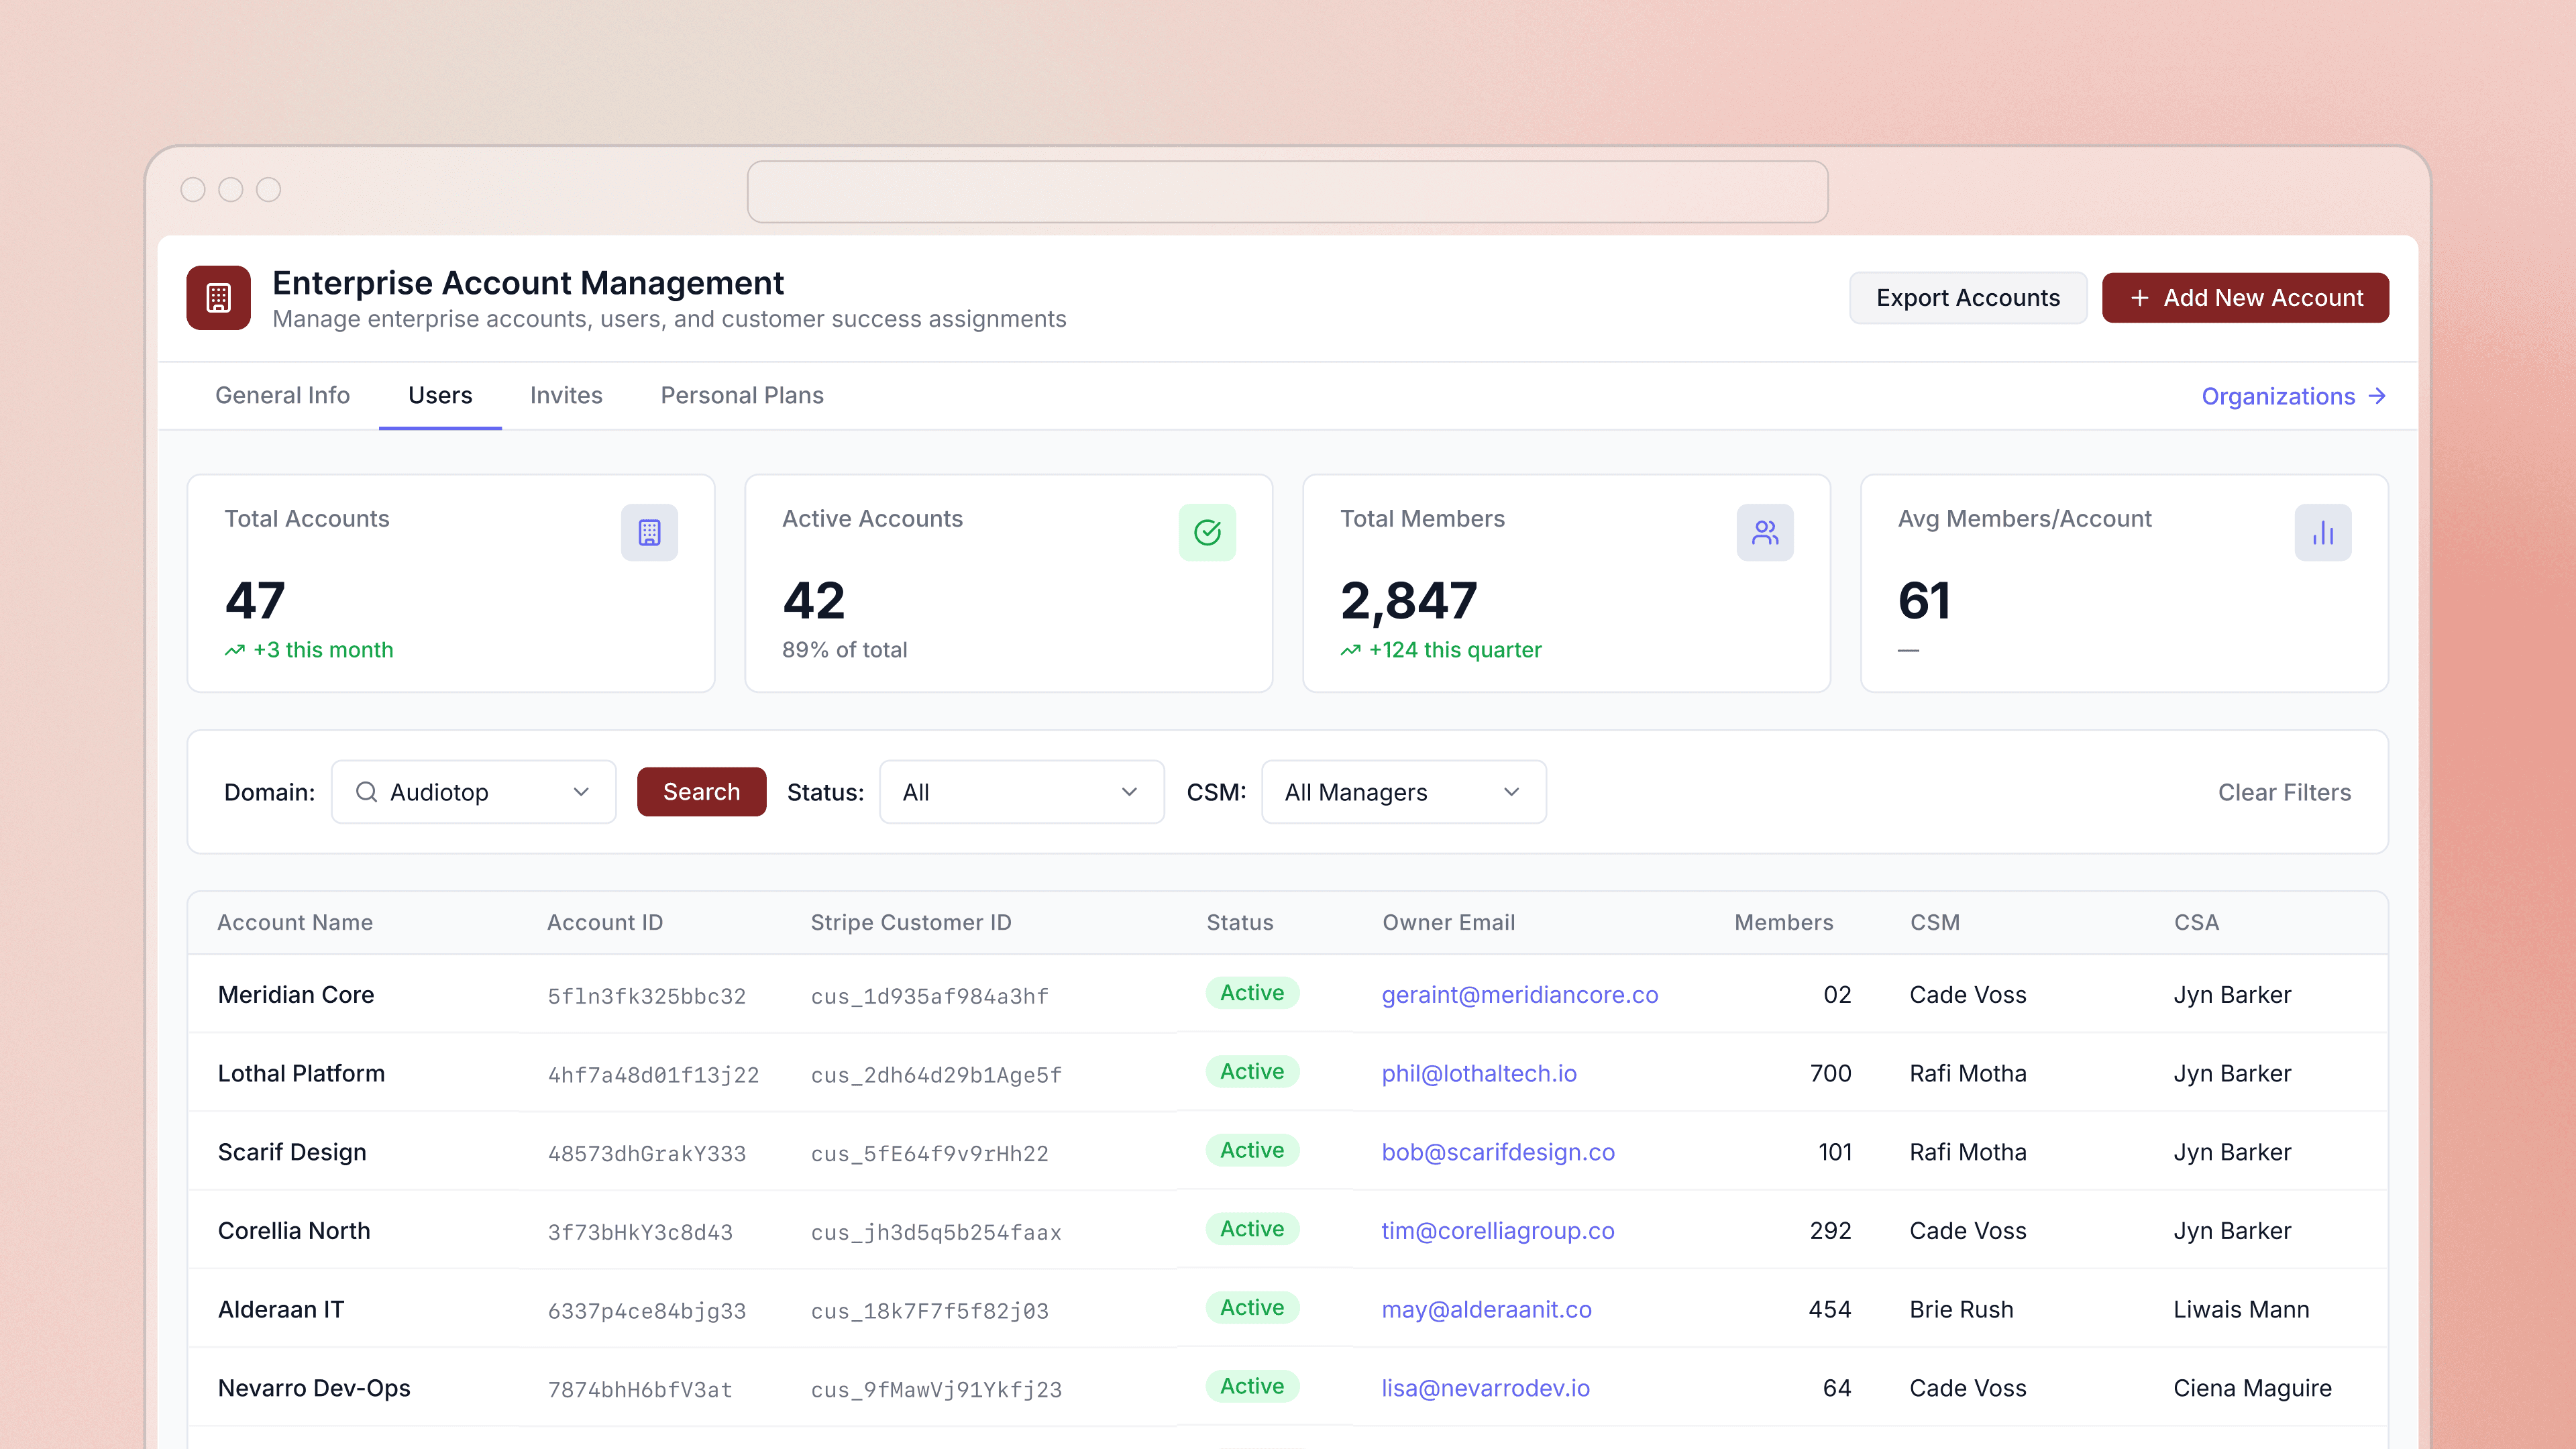Image resolution: width=2576 pixels, height=1449 pixels.
Task: Expand the Status filter dropdown
Action: (x=1022, y=792)
